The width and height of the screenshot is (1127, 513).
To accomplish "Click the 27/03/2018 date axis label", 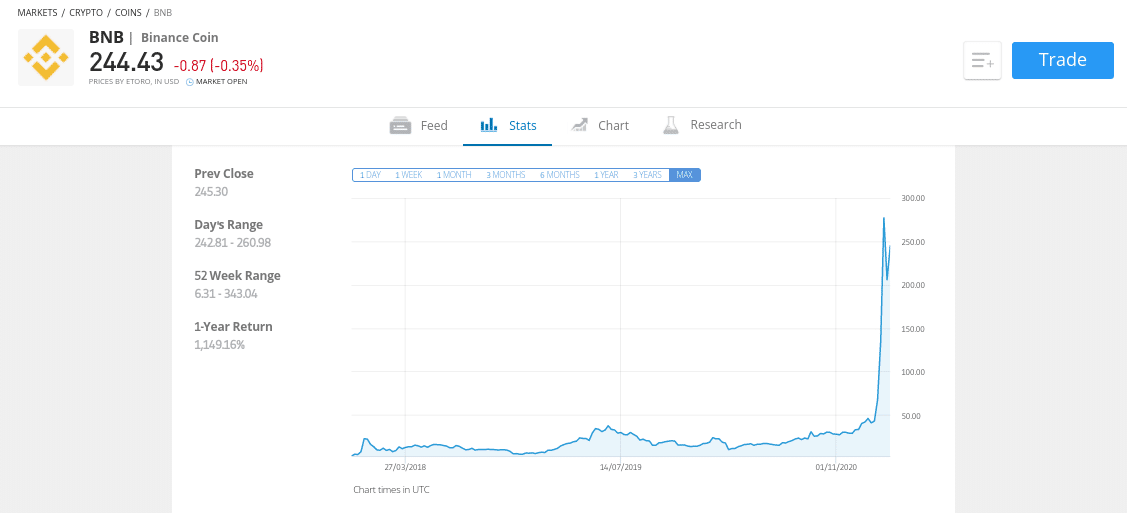I will [405, 467].
